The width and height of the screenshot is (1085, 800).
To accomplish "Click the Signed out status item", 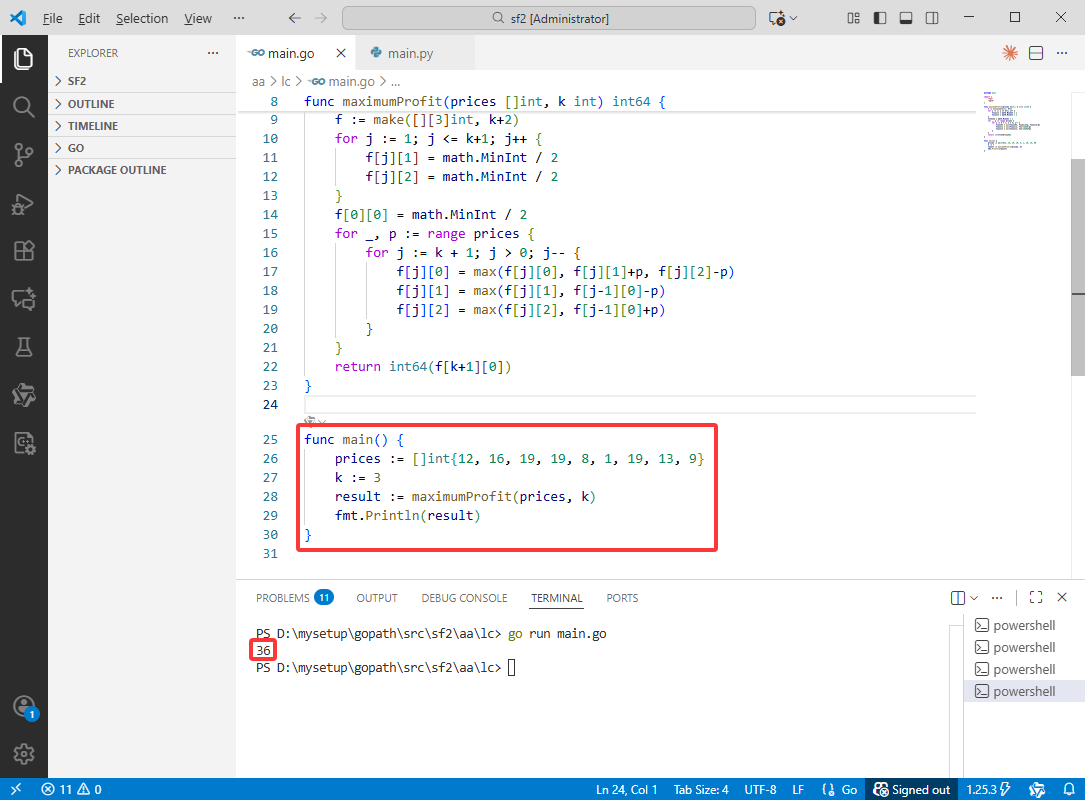I will click(x=911, y=790).
